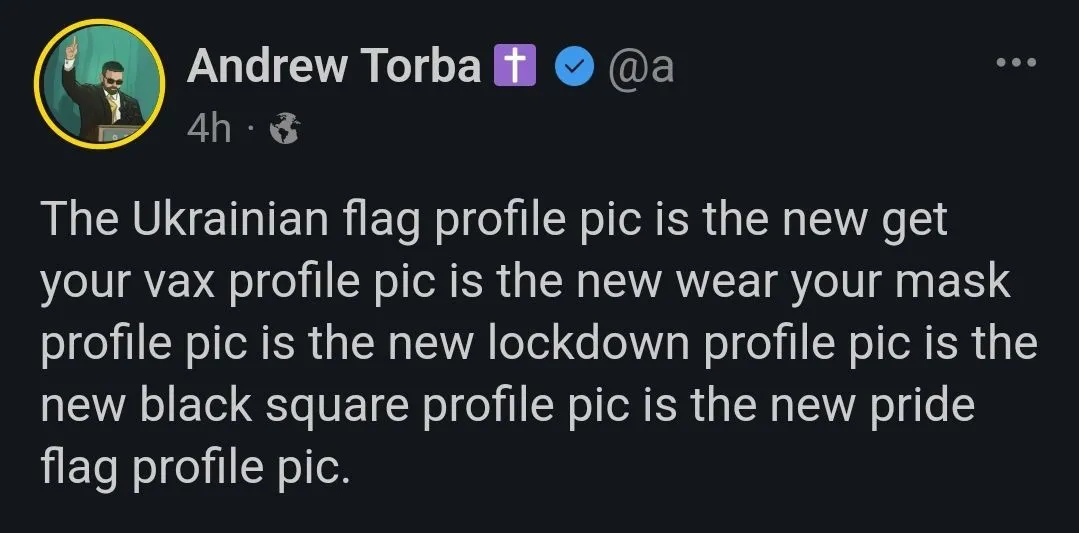Click the 4h post timestamp

(x=209, y=128)
